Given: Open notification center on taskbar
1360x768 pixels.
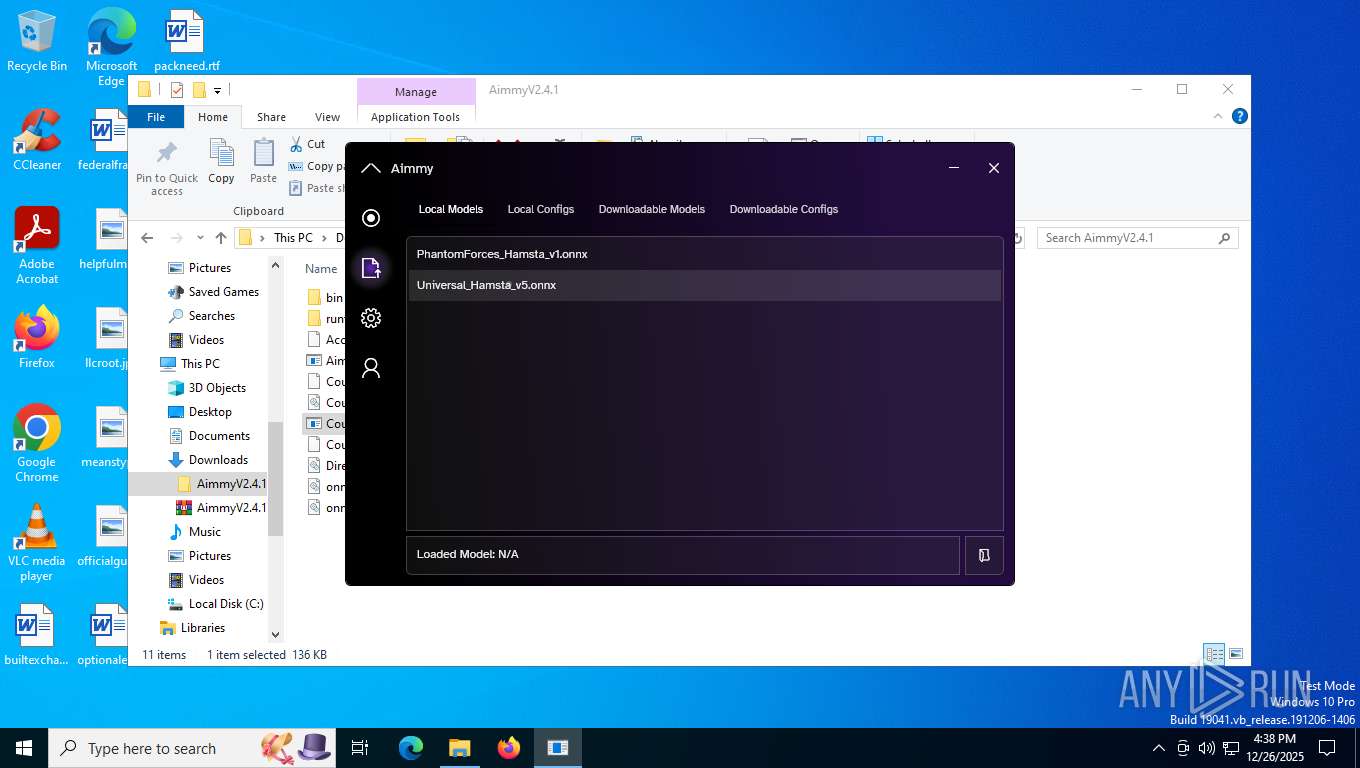Looking at the screenshot, I should 1327,748.
